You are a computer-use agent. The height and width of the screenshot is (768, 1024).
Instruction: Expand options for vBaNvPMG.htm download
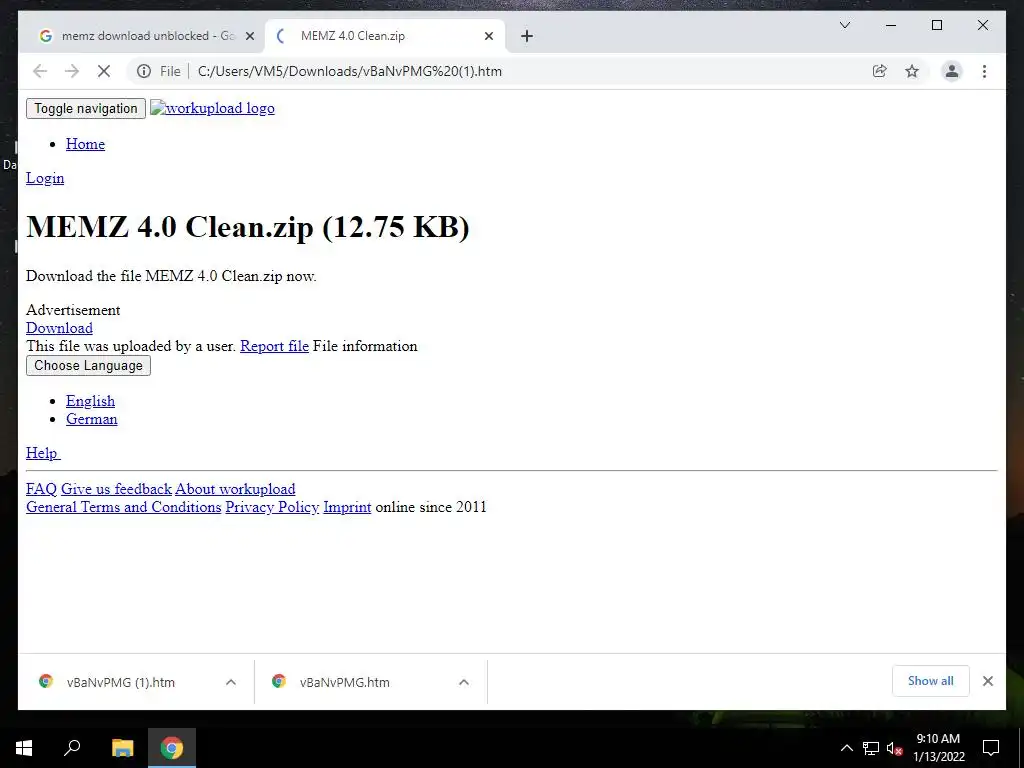[464, 682]
